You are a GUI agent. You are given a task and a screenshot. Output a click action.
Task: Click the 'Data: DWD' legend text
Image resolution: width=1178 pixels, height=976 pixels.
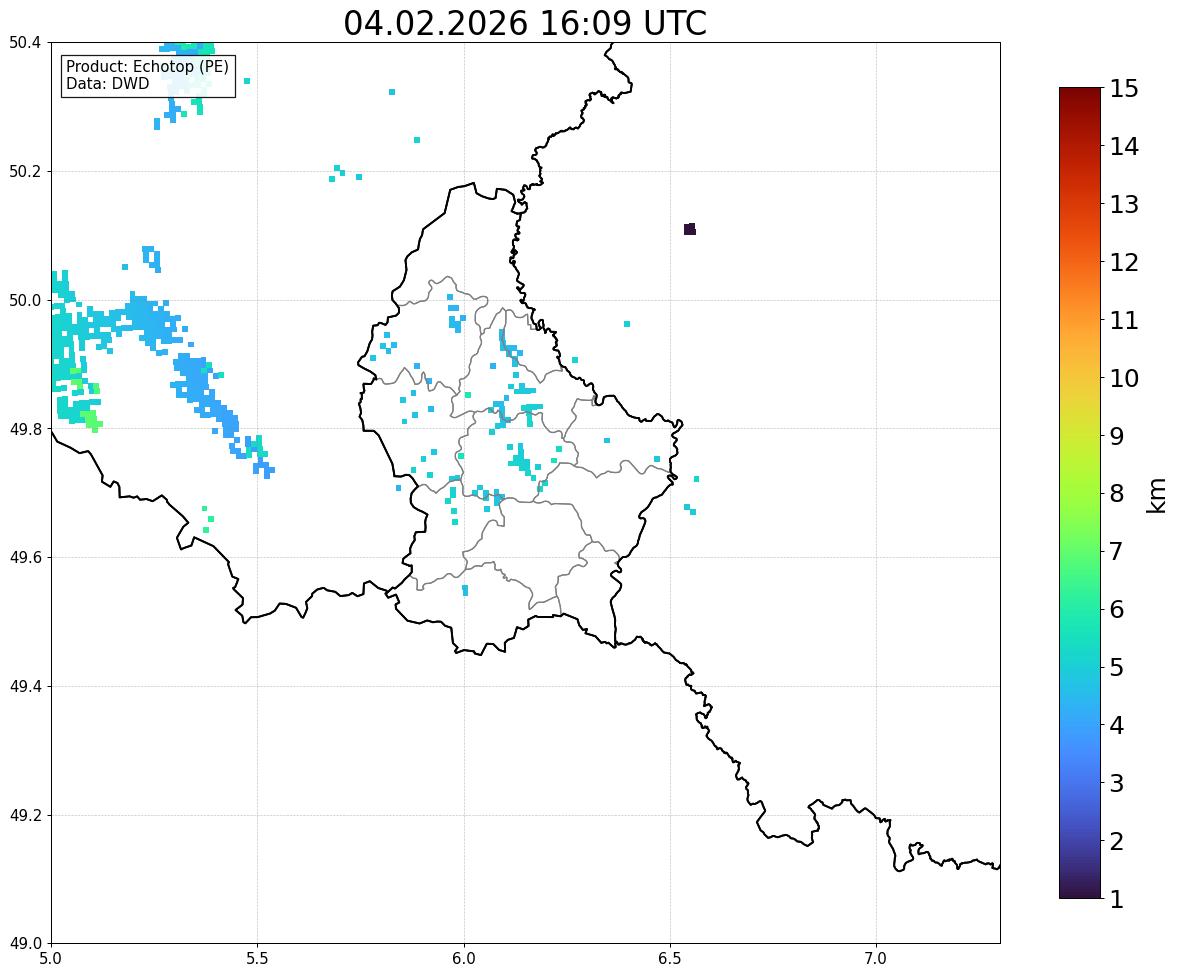(107, 83)
